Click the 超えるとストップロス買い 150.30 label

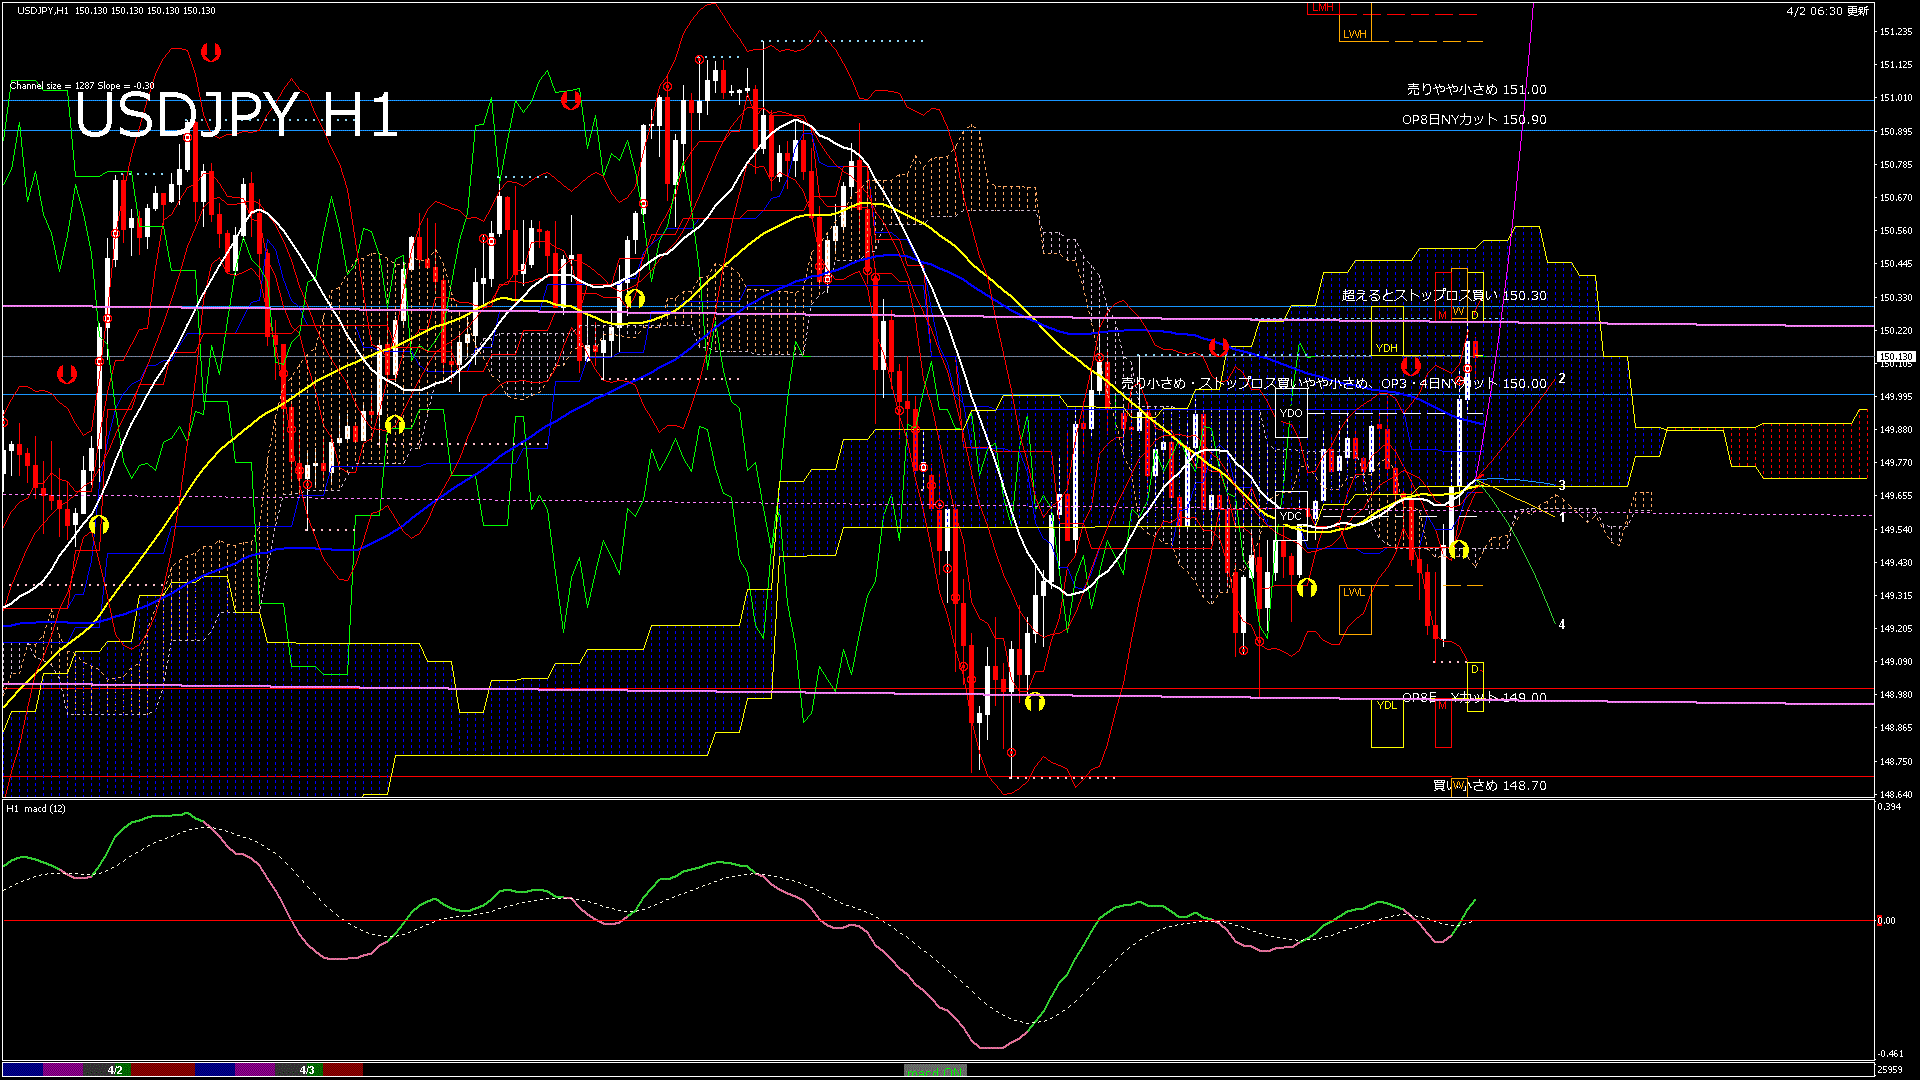coord(1444,296)
